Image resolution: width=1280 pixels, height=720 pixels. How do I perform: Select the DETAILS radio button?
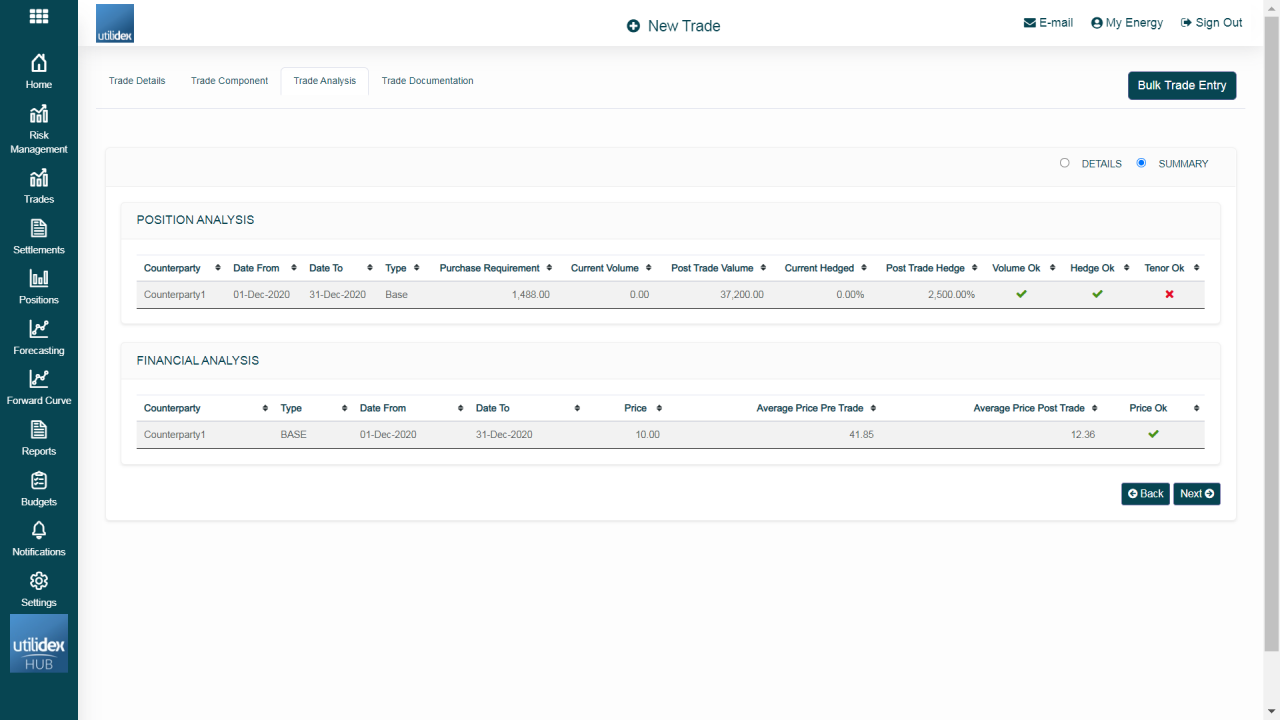1064,163
